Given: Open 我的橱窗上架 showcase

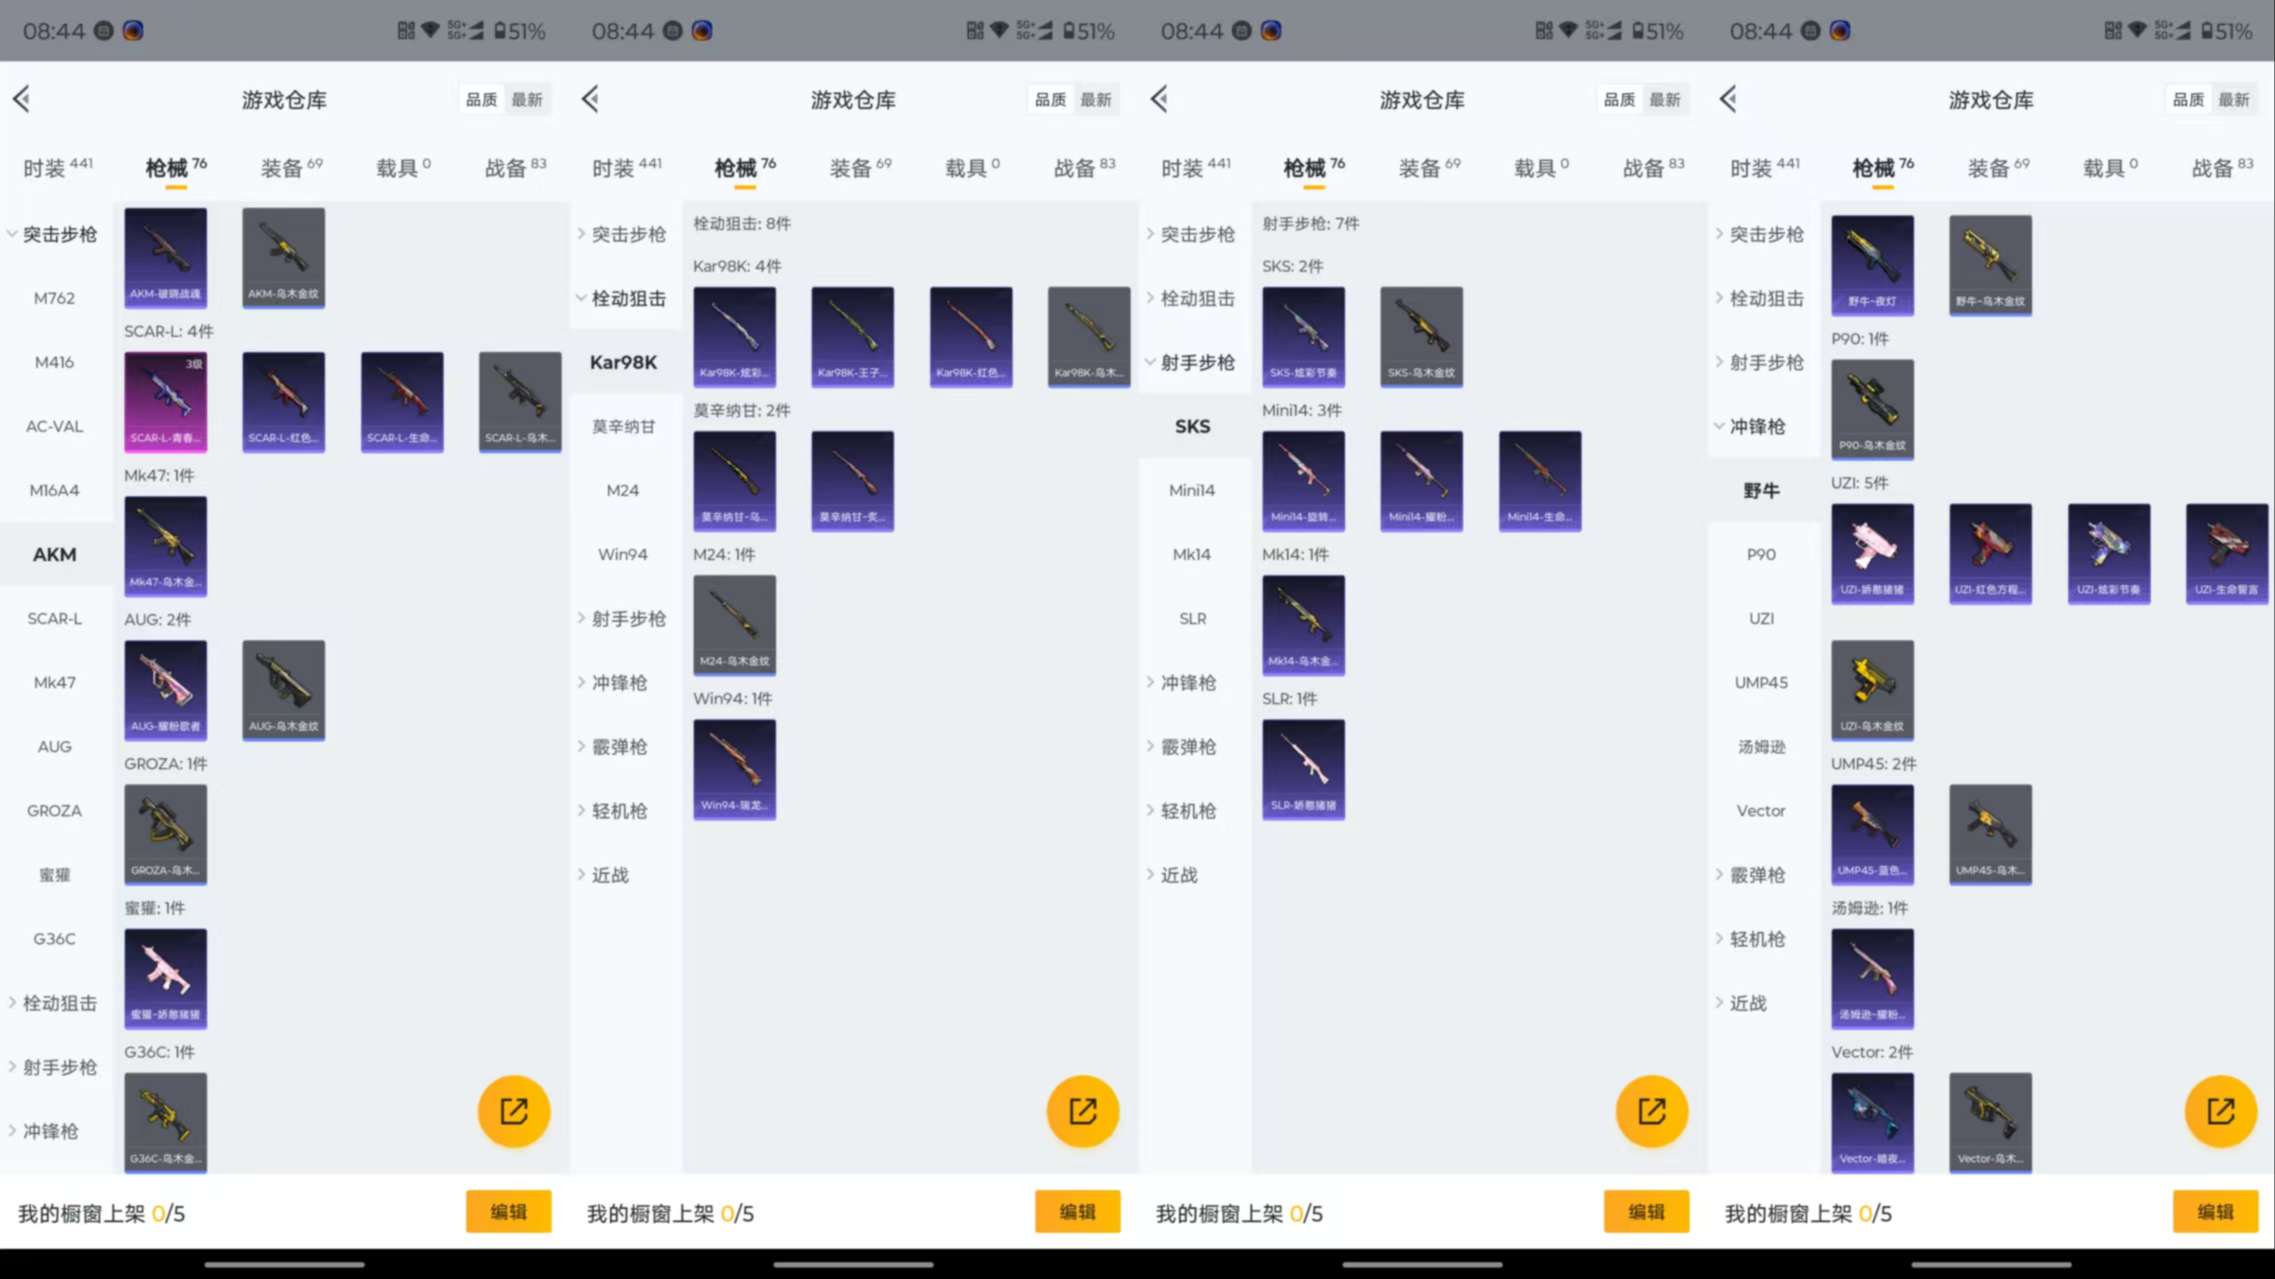Looking at the screenshot, I should 98,1211.
